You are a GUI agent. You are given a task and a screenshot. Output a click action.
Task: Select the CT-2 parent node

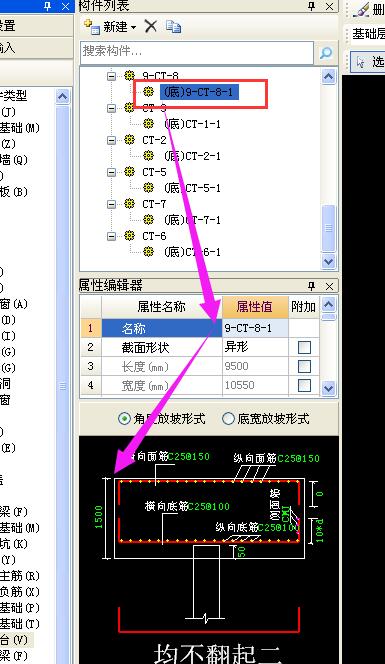(x=154, y=140)
